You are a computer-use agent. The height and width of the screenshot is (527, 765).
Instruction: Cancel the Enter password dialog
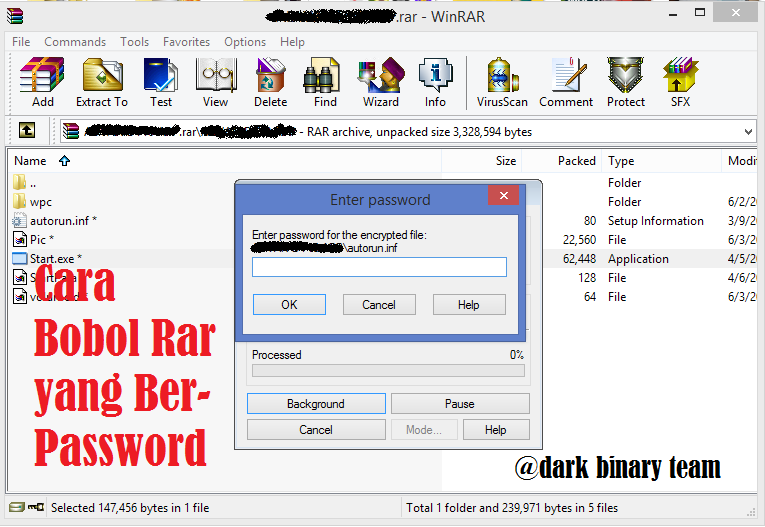pos(379,304)
